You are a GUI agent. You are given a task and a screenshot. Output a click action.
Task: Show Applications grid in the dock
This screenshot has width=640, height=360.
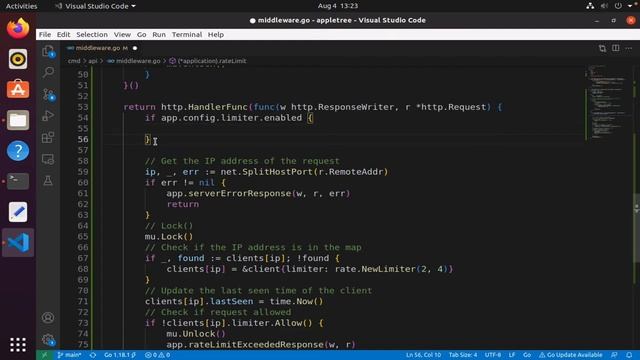tap(18, 344)
